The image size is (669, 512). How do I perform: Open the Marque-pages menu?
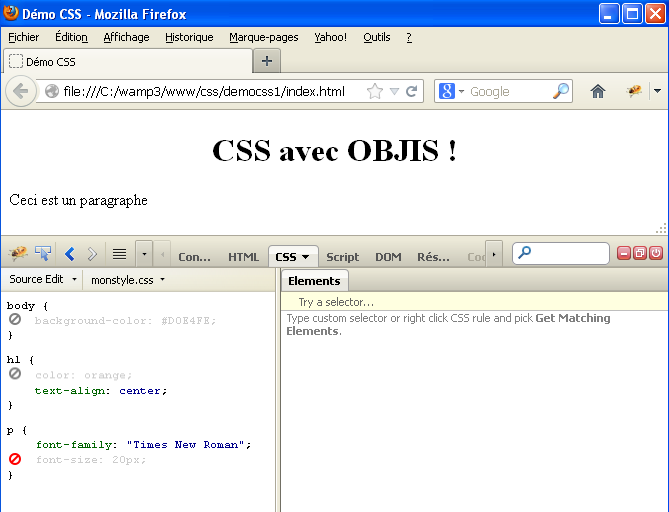263,37
